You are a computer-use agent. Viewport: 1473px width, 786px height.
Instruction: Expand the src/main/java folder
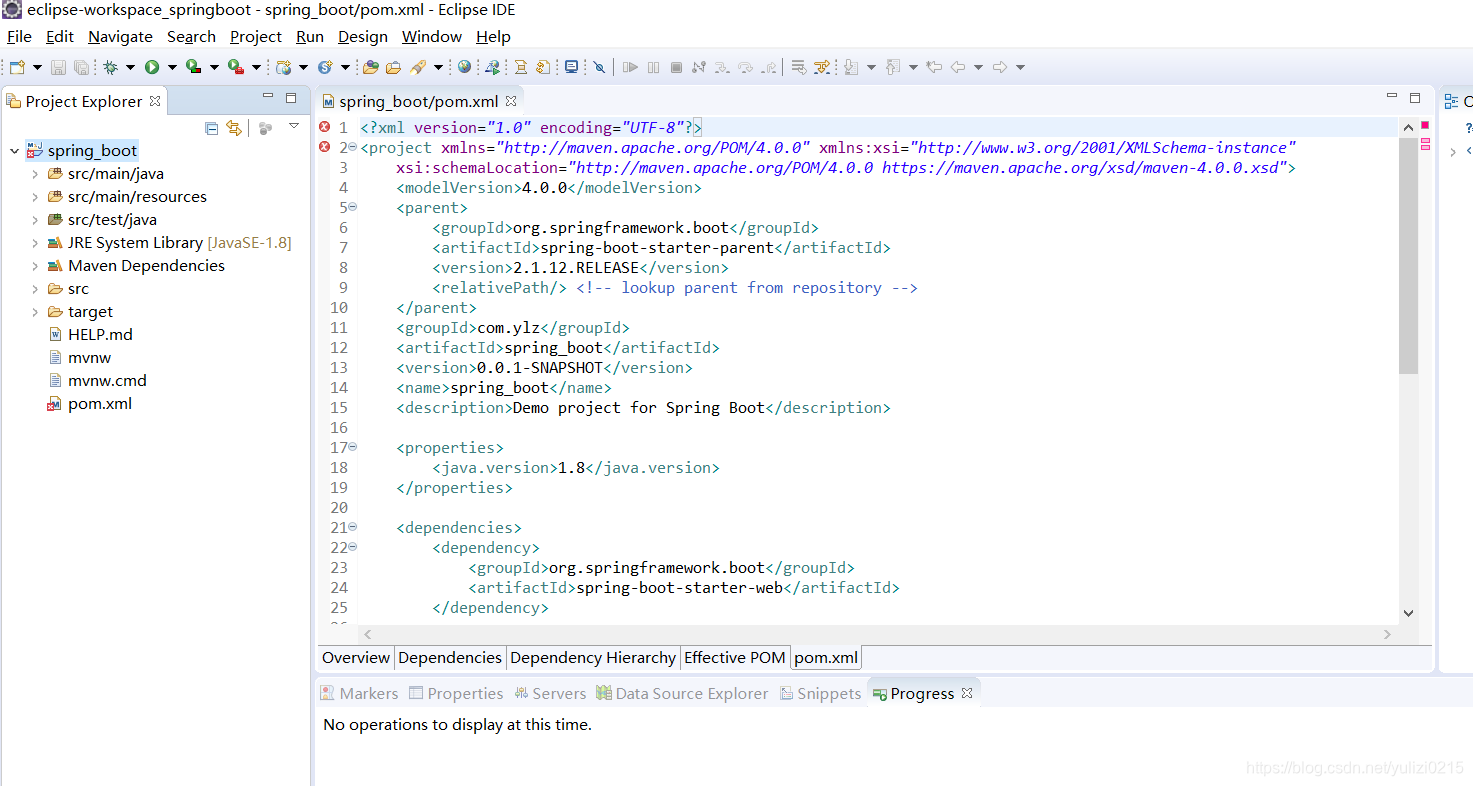(35, 174)
